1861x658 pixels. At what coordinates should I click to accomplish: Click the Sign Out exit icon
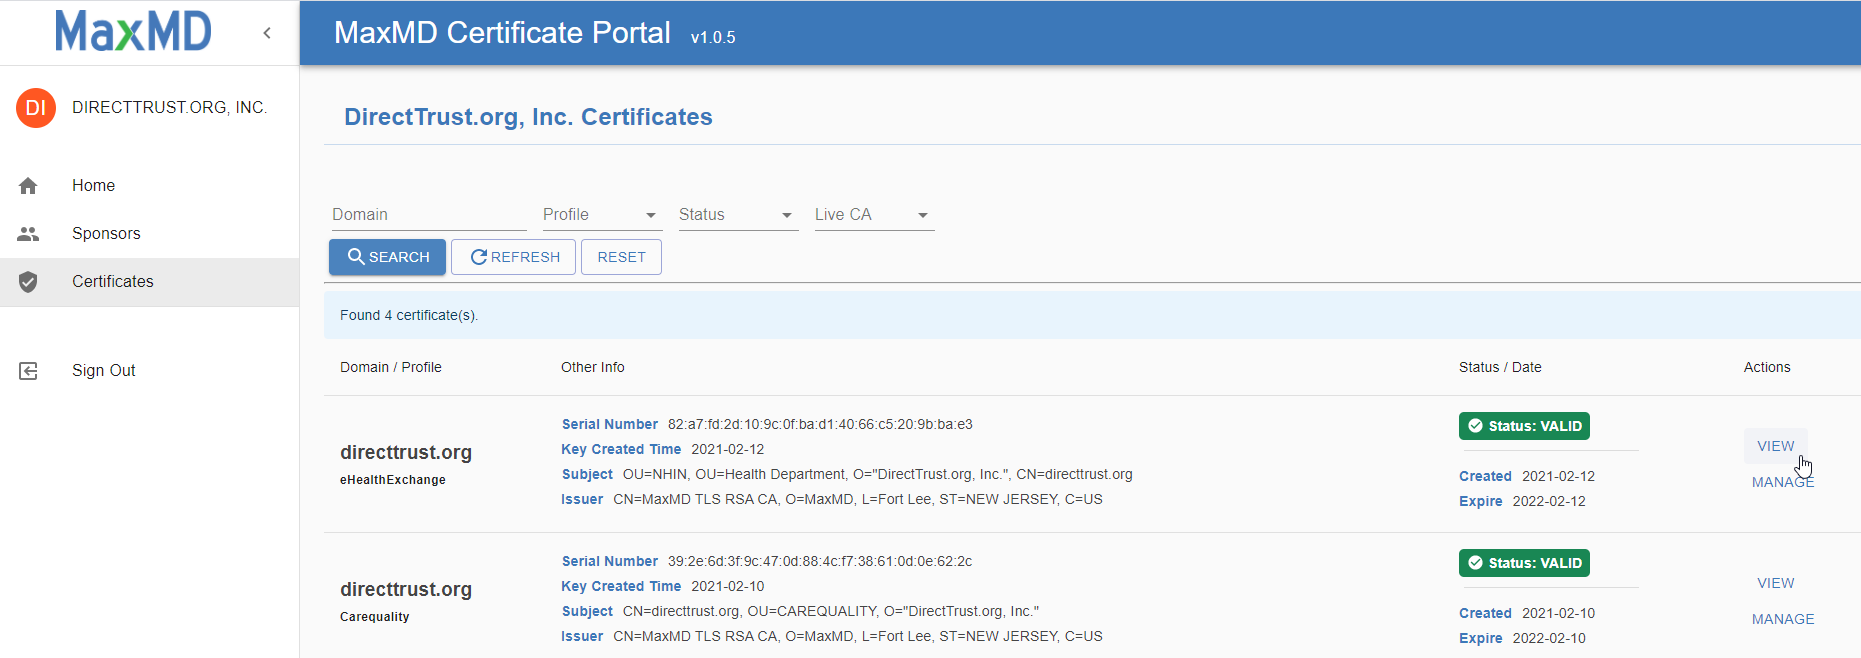click(28, 371)
